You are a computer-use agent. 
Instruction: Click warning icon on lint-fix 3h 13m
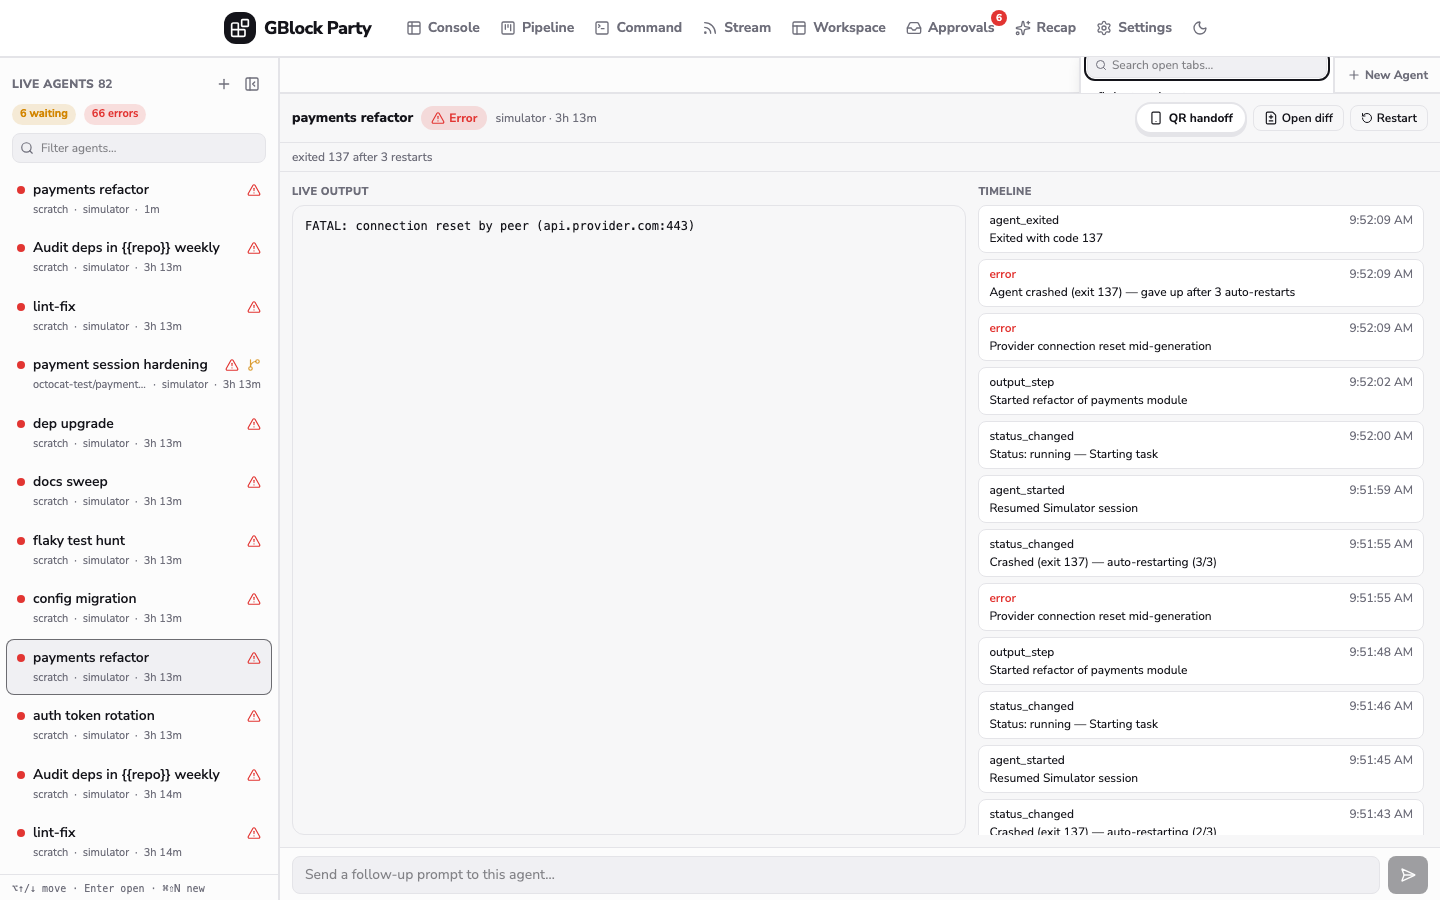254,307
